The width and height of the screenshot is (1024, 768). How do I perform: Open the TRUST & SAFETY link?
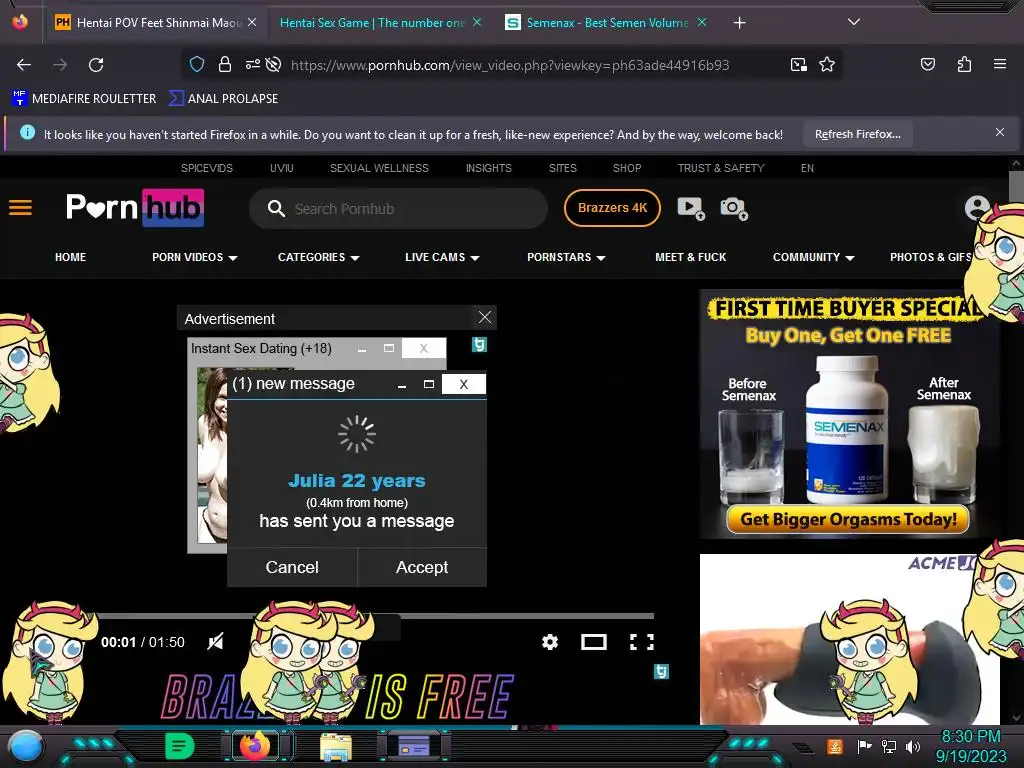(721, 168)
